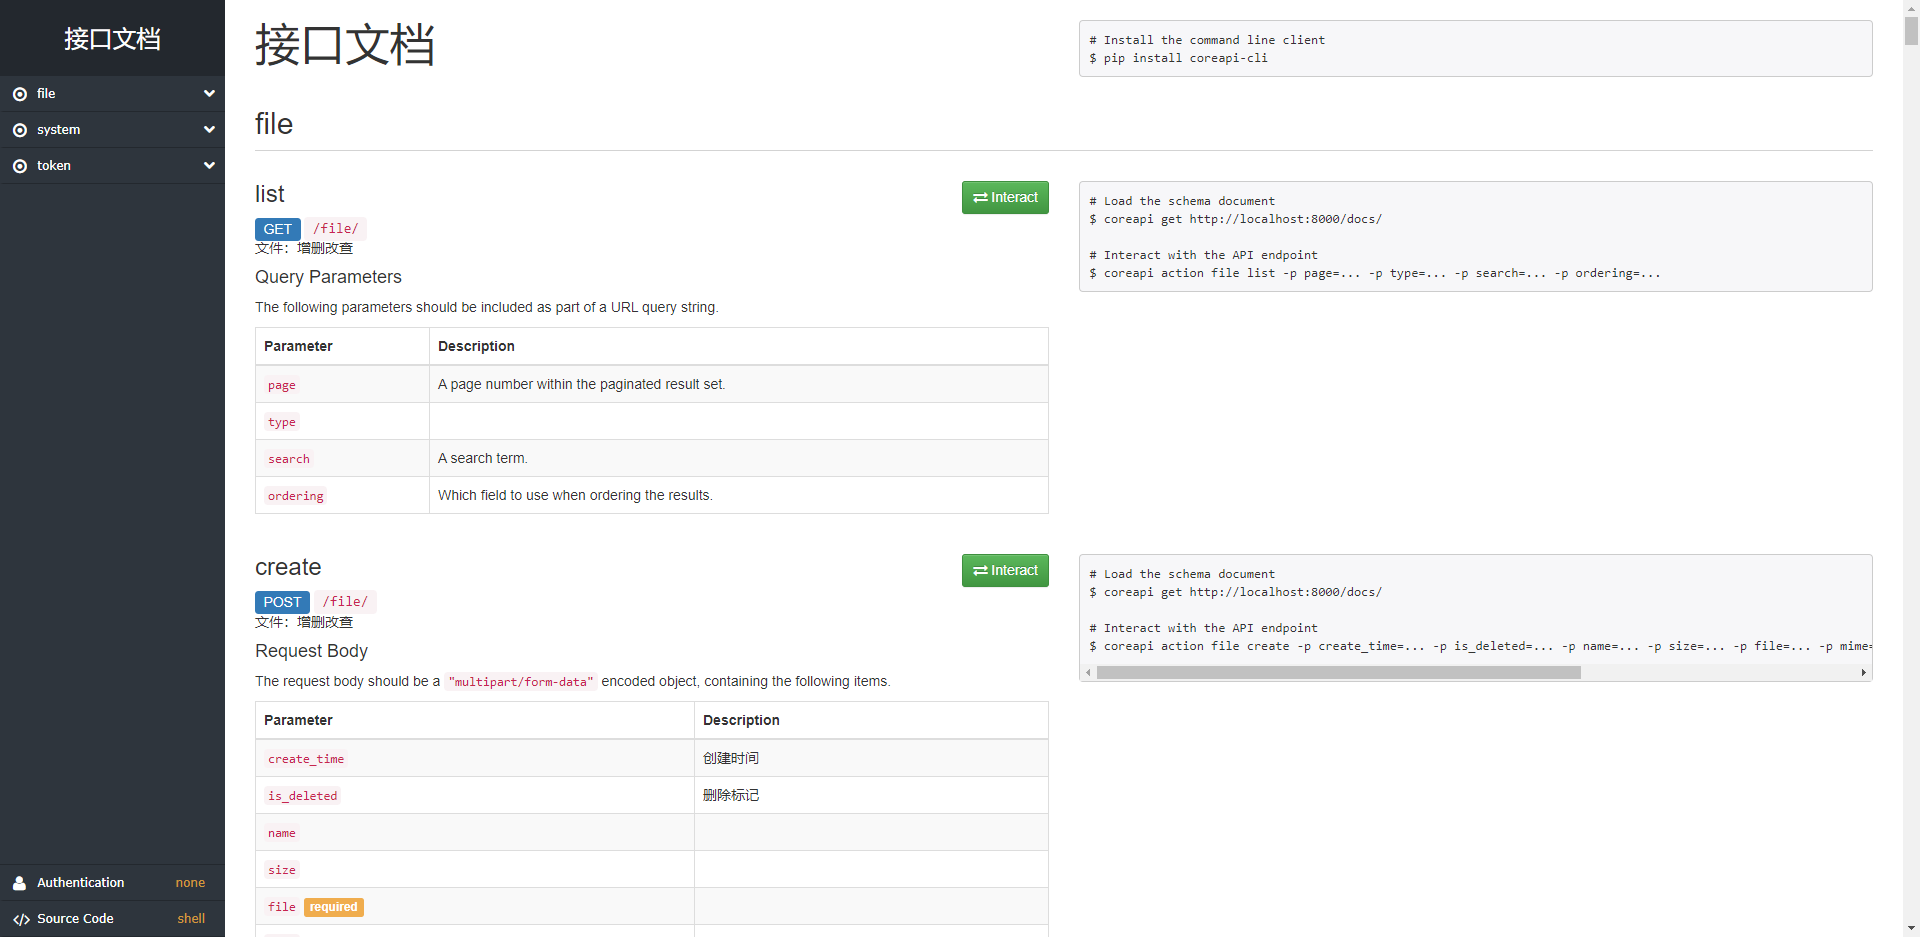Click the Source Code brackets icon

click(x=21, y=919)
